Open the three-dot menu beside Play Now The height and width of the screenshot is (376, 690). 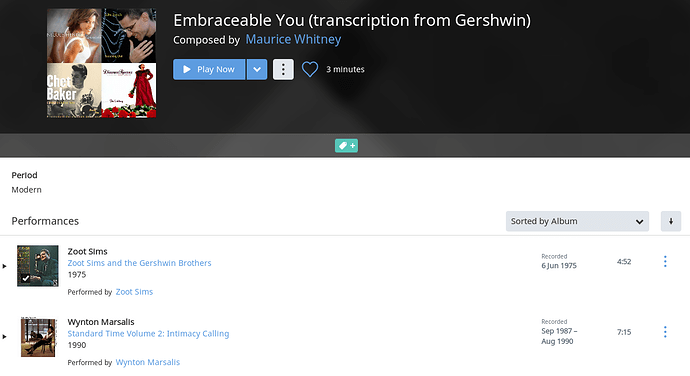[283, 69]
